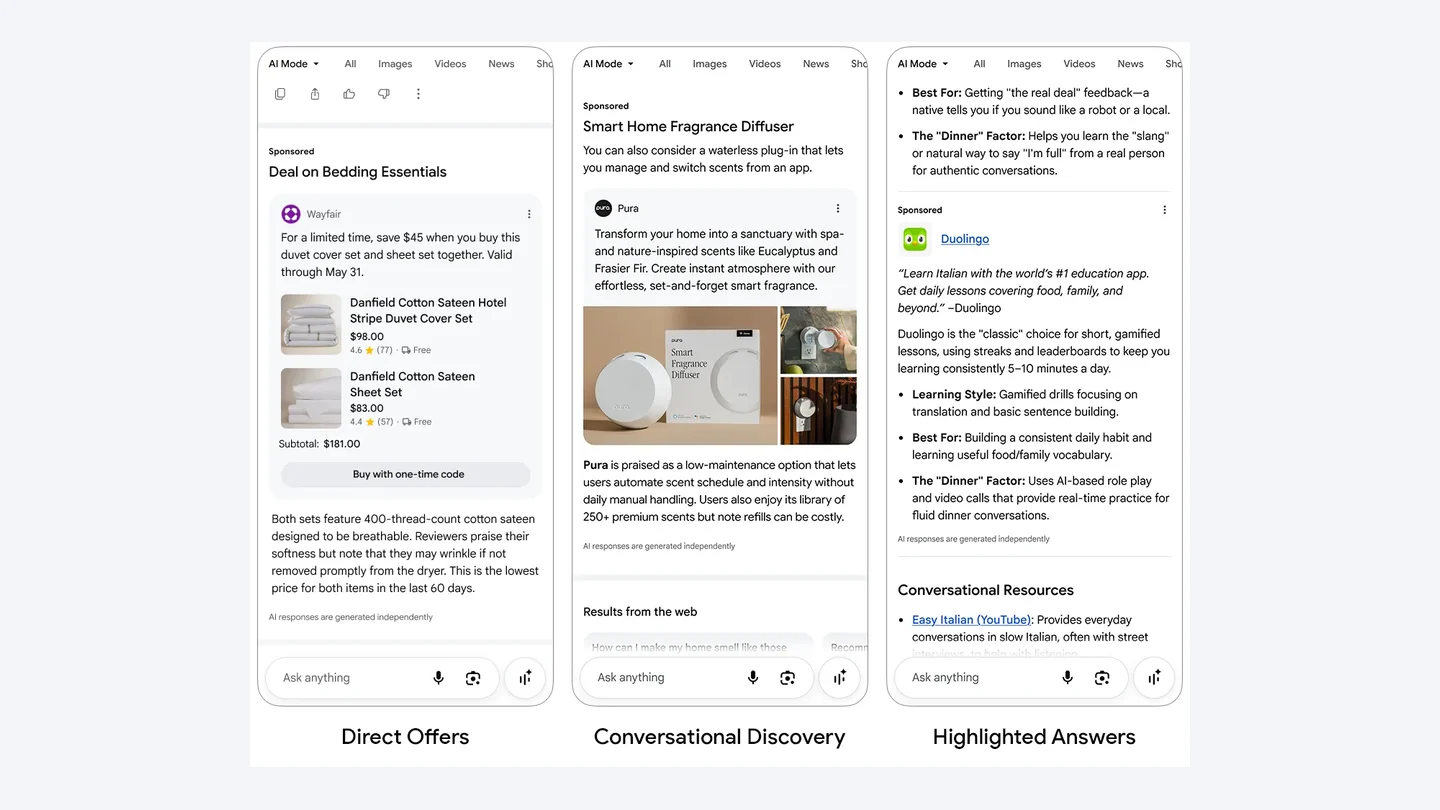The image size is (1440, 810).
Task: Click the $98.00 duvet price
Action: 367,337
